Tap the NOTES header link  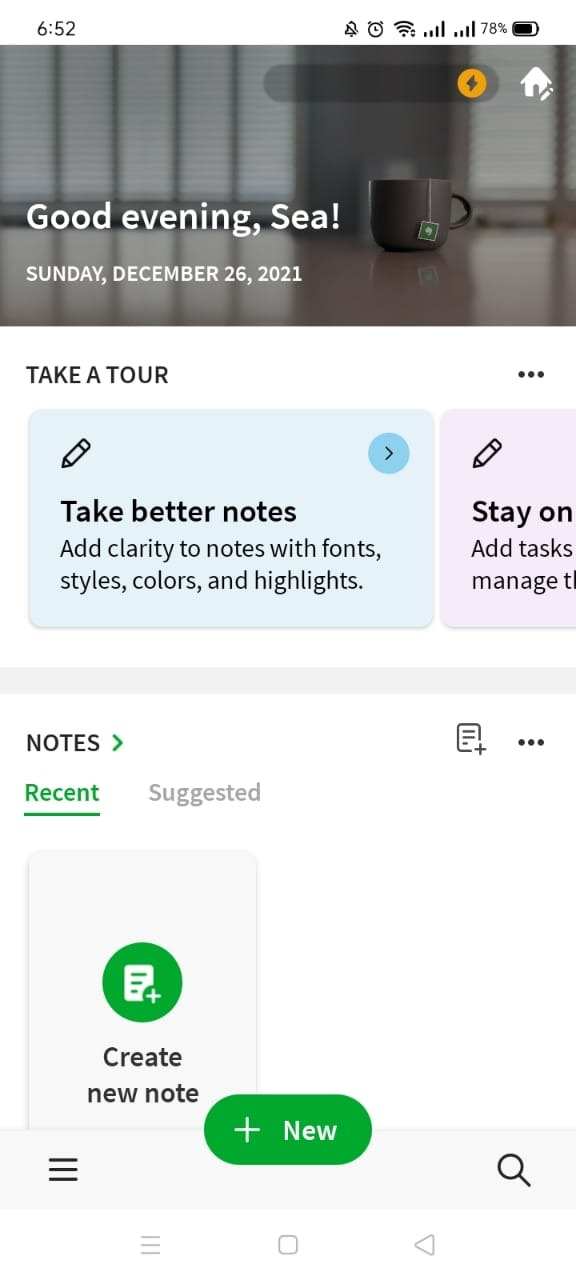pyautogui.click(x=63, y=743)
